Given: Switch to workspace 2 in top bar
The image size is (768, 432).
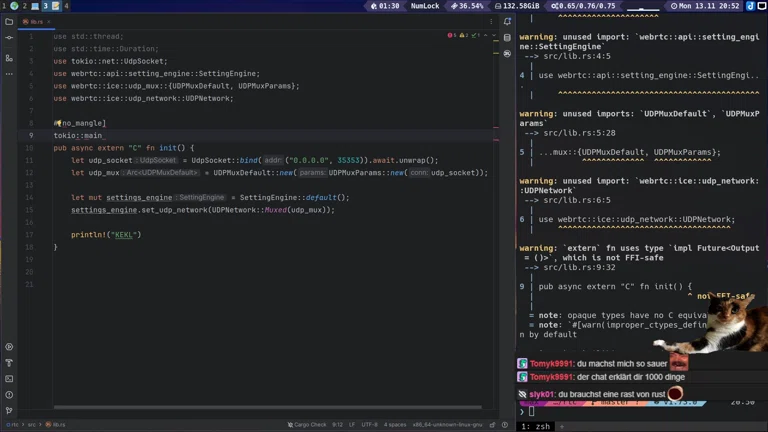Looking at the screenshot, I should click(x=24, y=6).
